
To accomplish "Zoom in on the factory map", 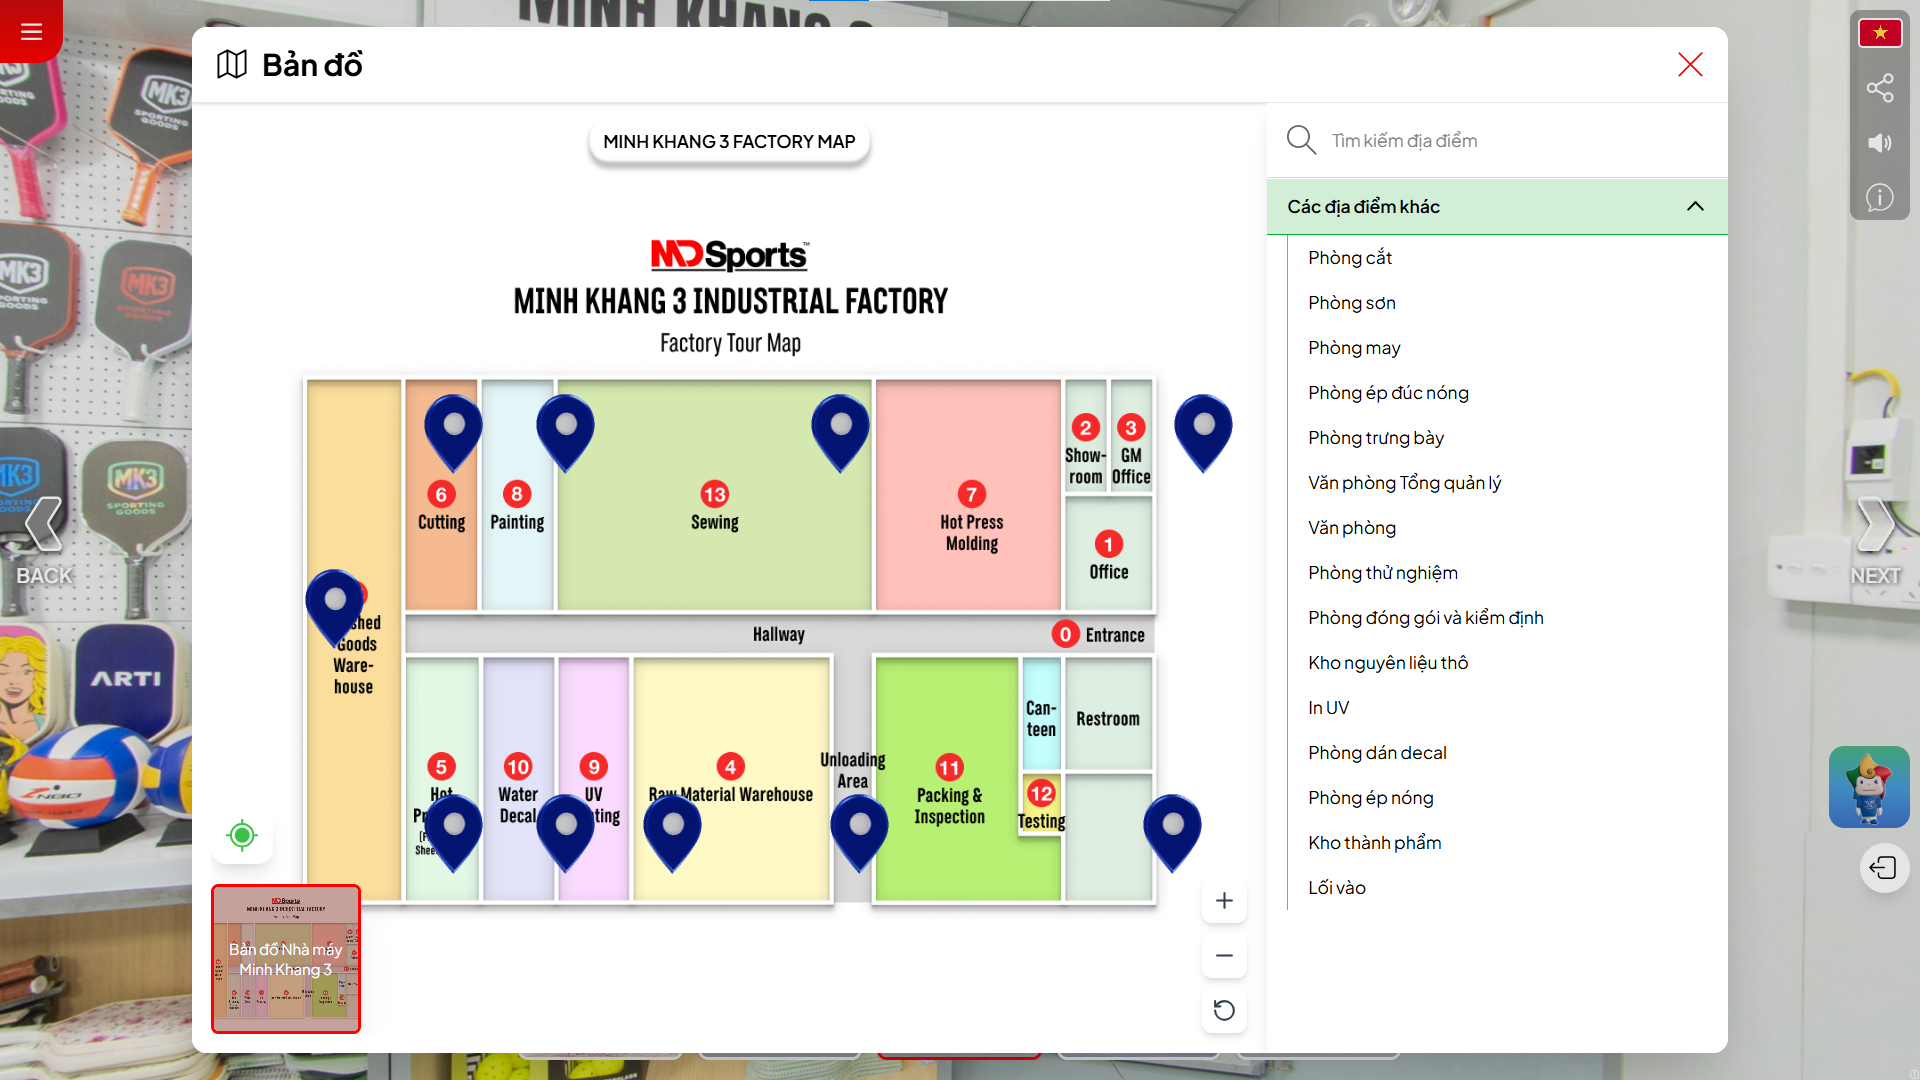I will point(1224,901).
